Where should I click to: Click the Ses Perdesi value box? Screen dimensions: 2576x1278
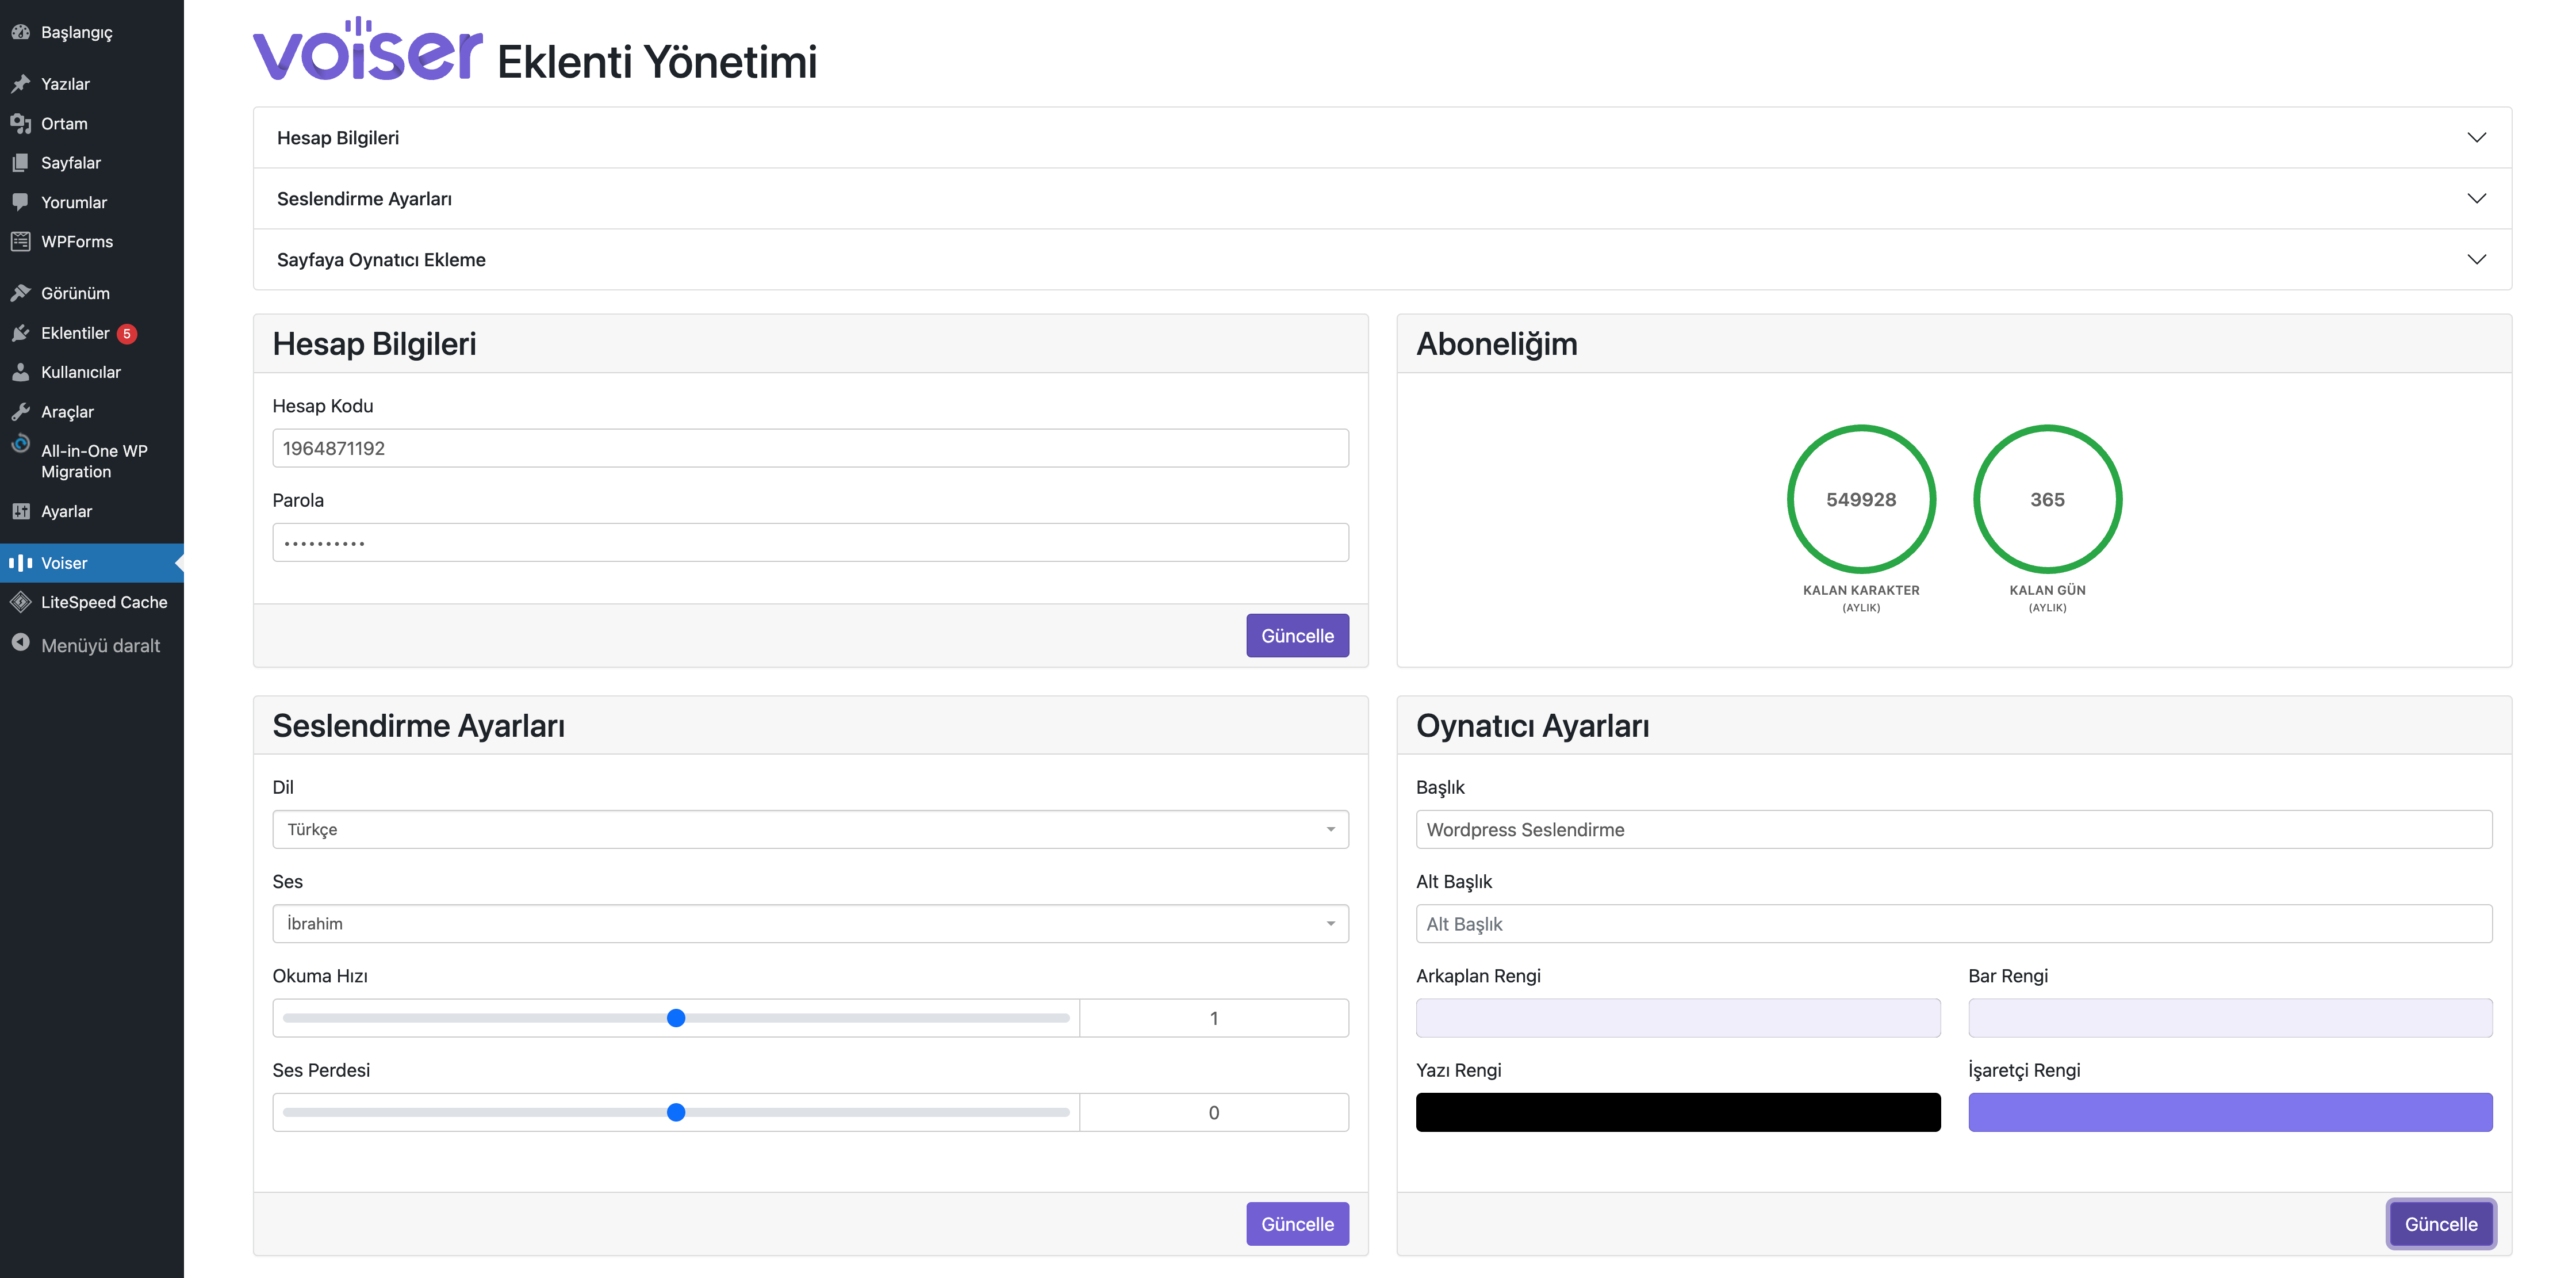coord(1214,1112)
